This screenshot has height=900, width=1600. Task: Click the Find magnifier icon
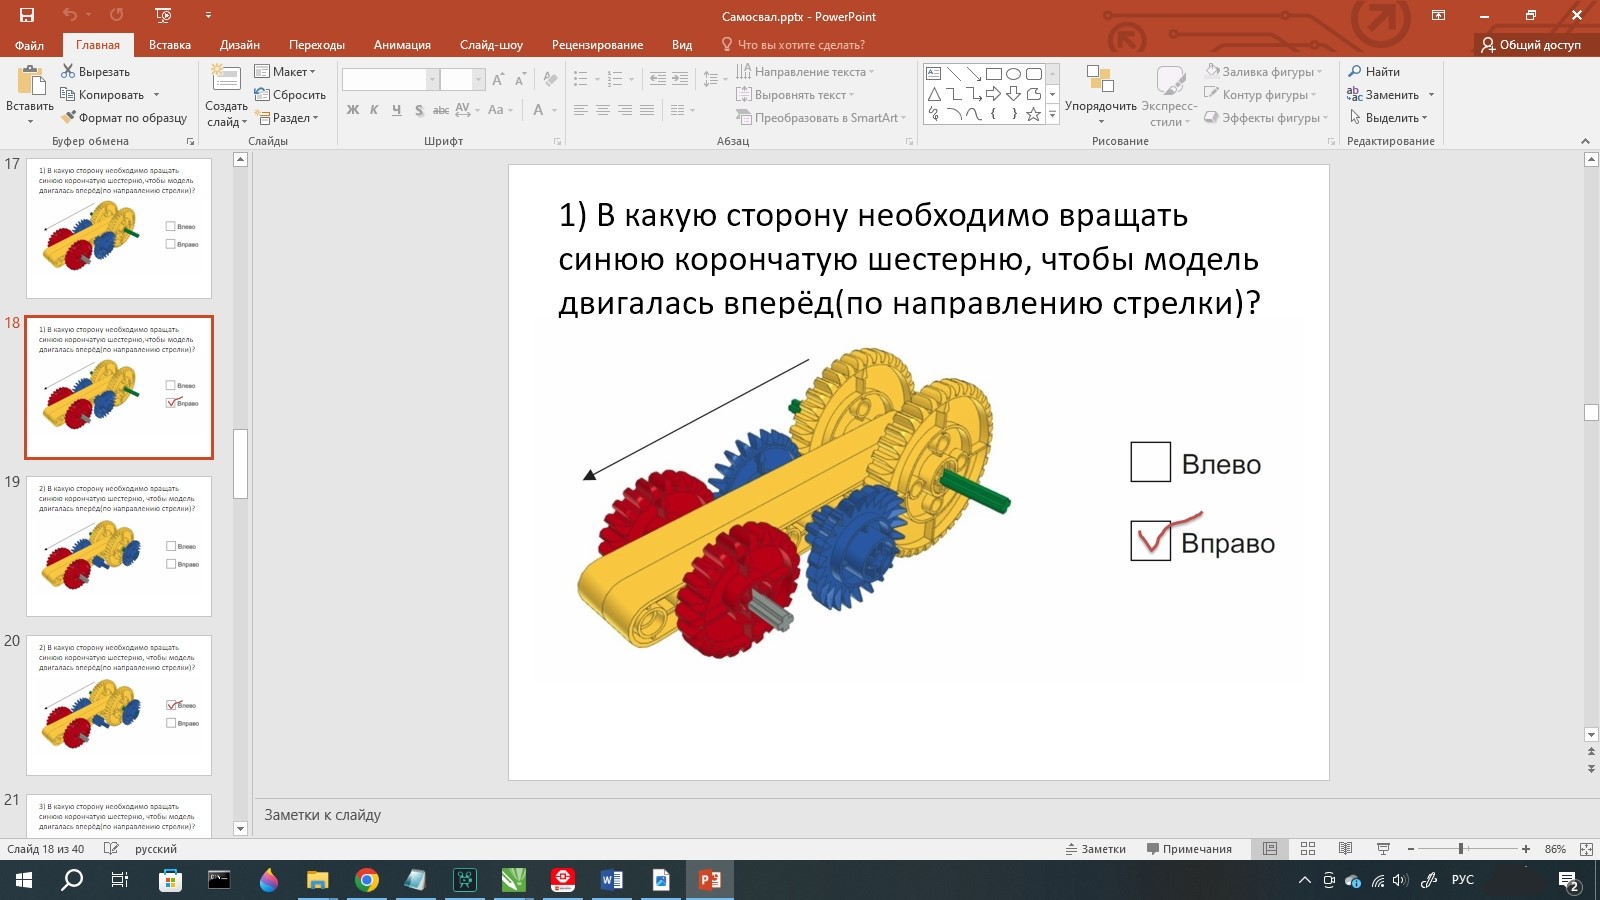[x=1355, y=72]
